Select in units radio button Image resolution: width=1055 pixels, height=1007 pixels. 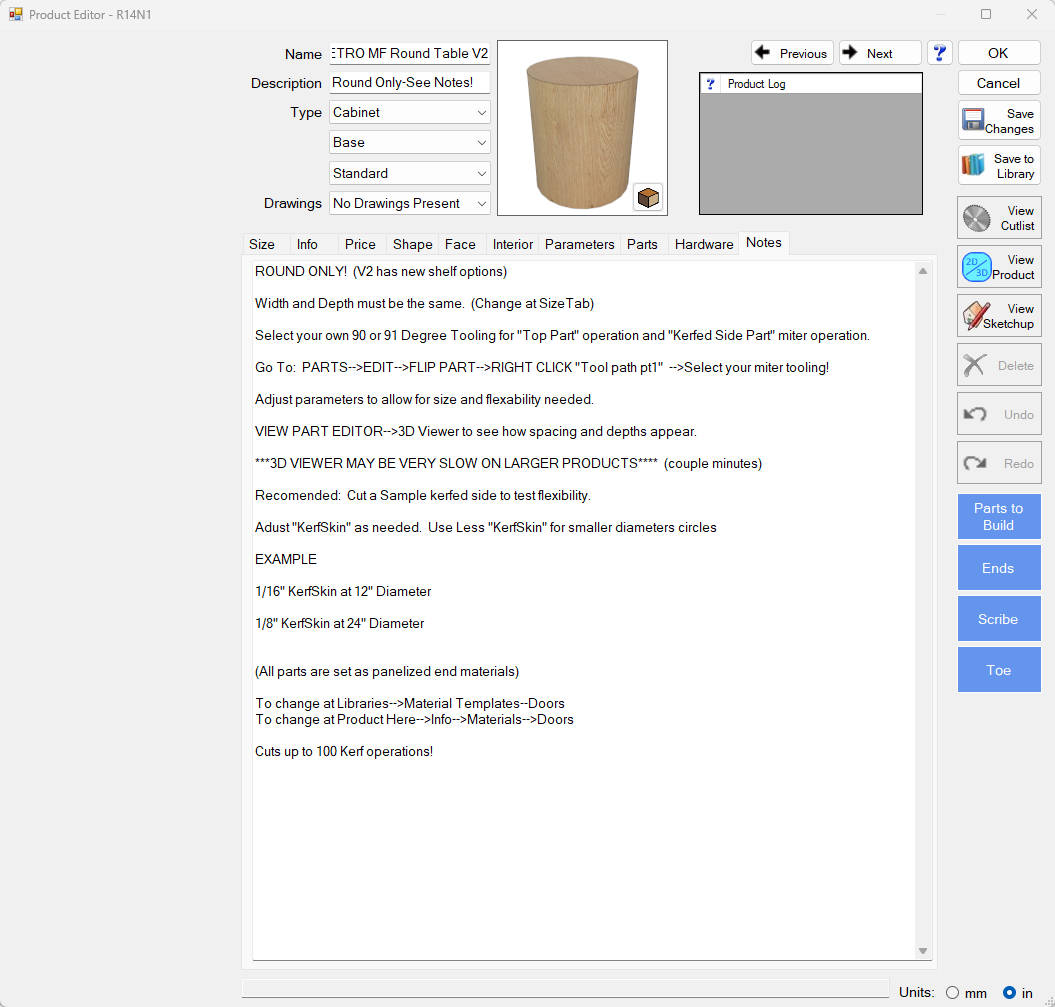coord(1009,993)
